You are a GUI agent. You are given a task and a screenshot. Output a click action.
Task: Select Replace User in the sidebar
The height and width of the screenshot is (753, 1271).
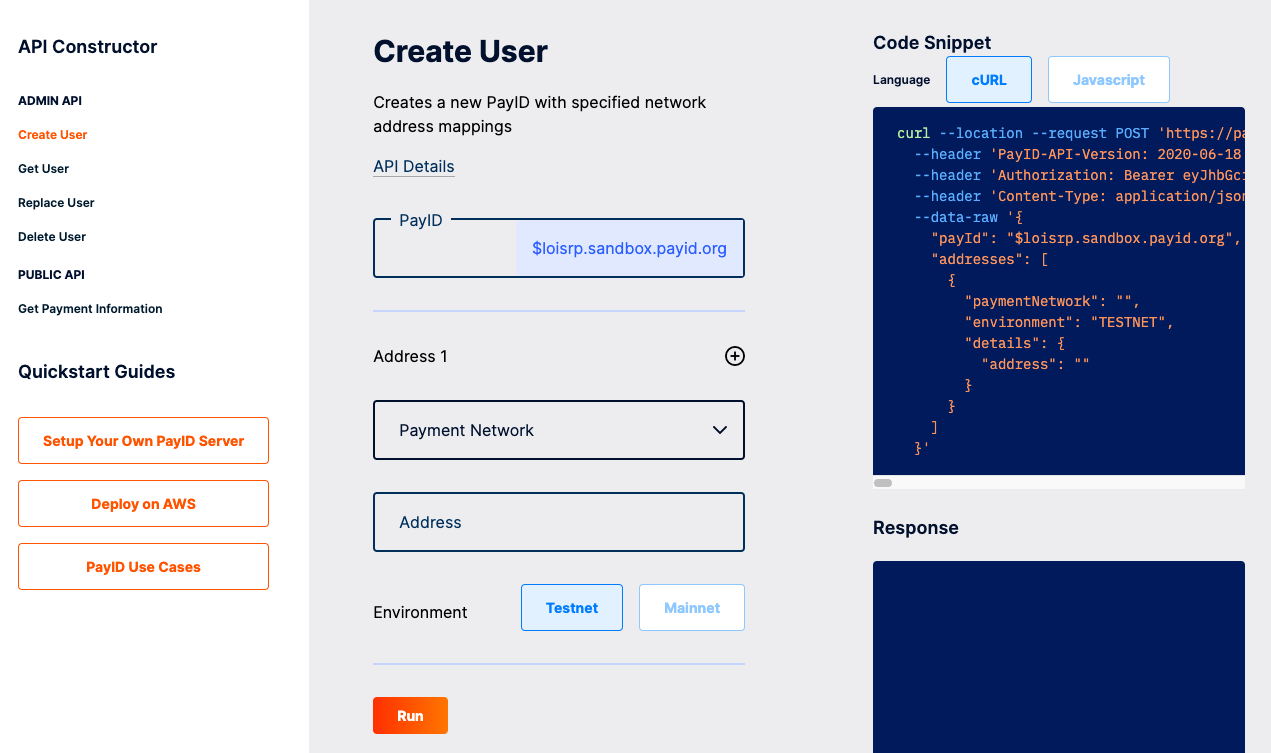(x=55, y=202)
